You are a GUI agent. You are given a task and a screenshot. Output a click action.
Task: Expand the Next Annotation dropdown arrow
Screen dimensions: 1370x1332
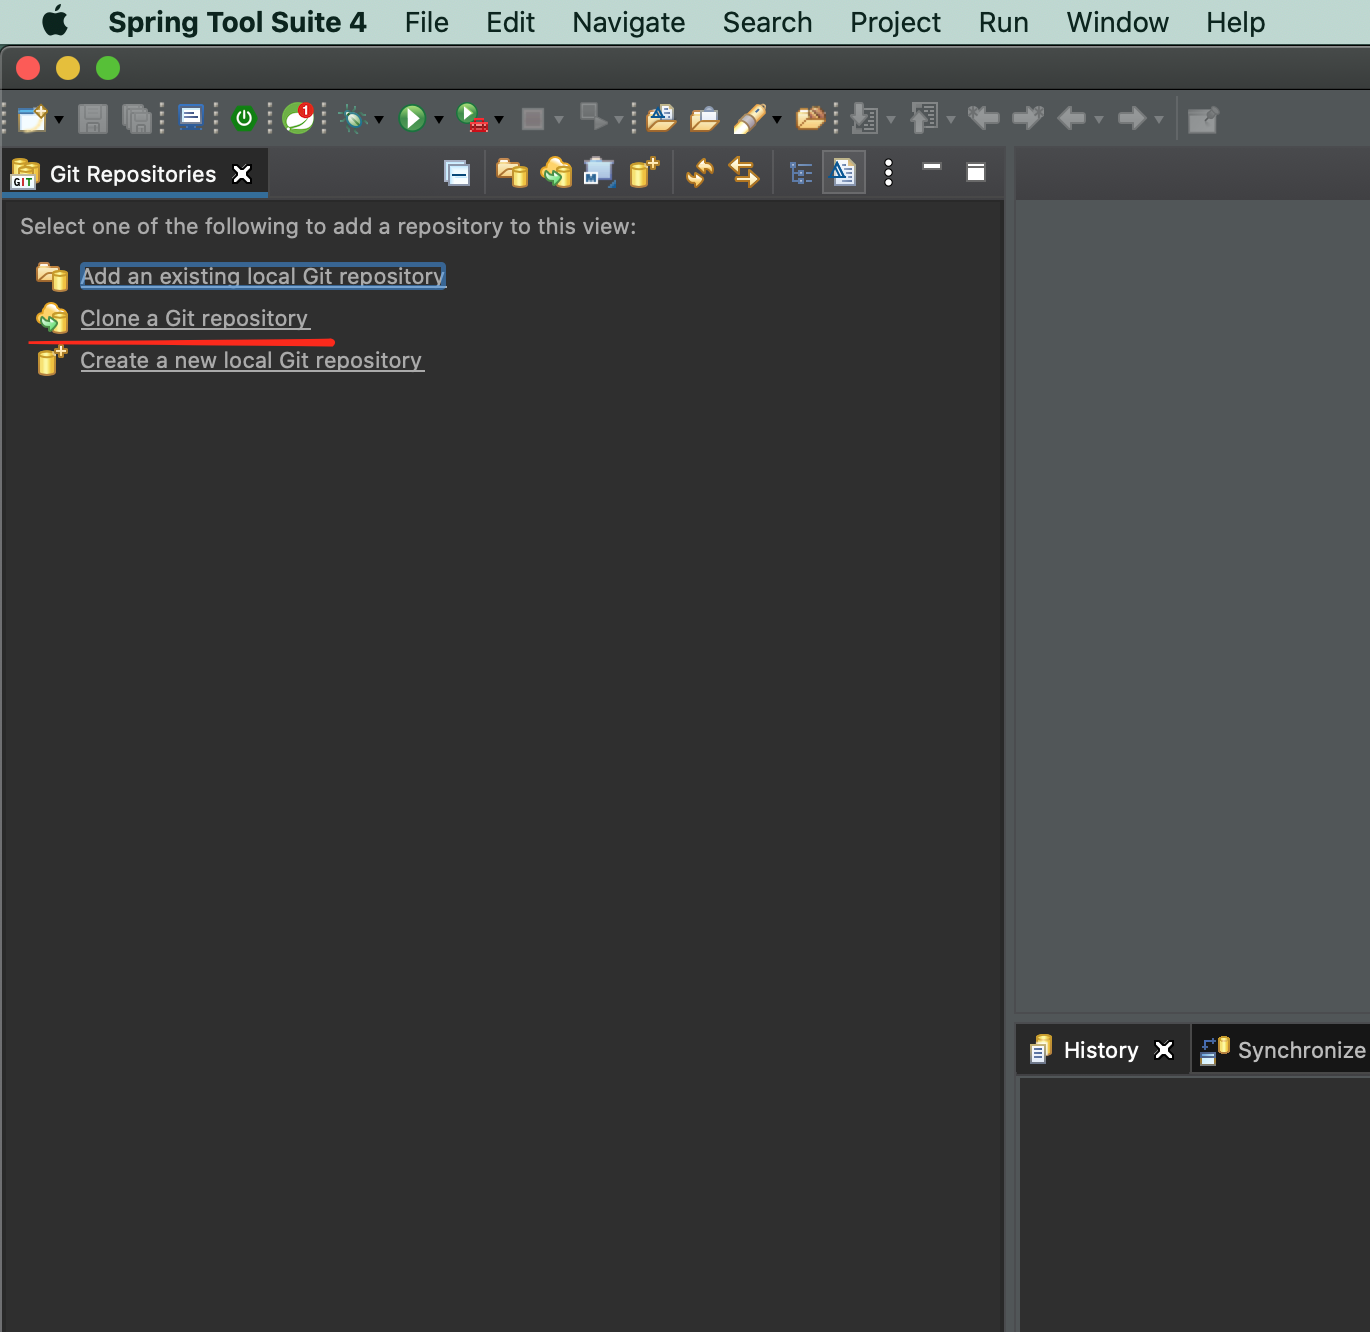tap(891, 120)
